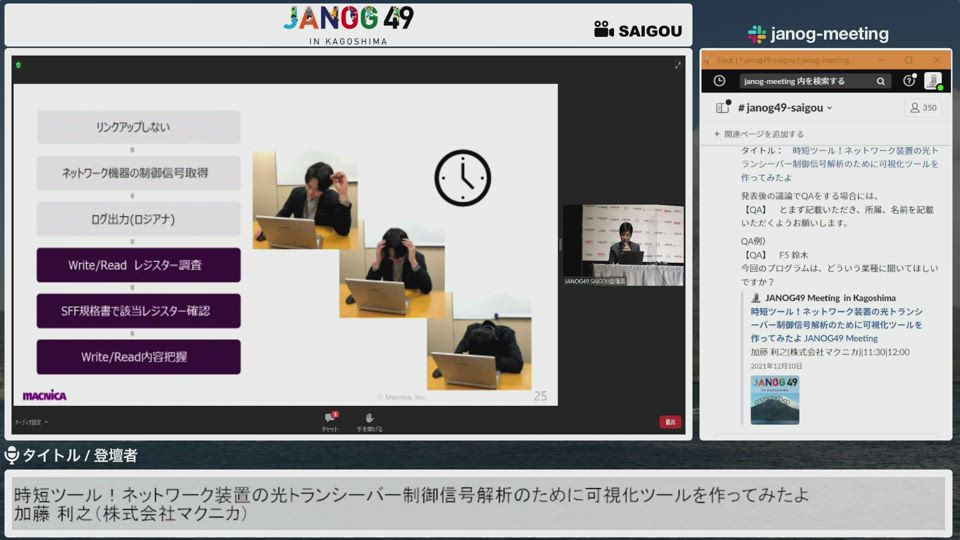Select the speaker camera video tile

[x=623, y=245]
